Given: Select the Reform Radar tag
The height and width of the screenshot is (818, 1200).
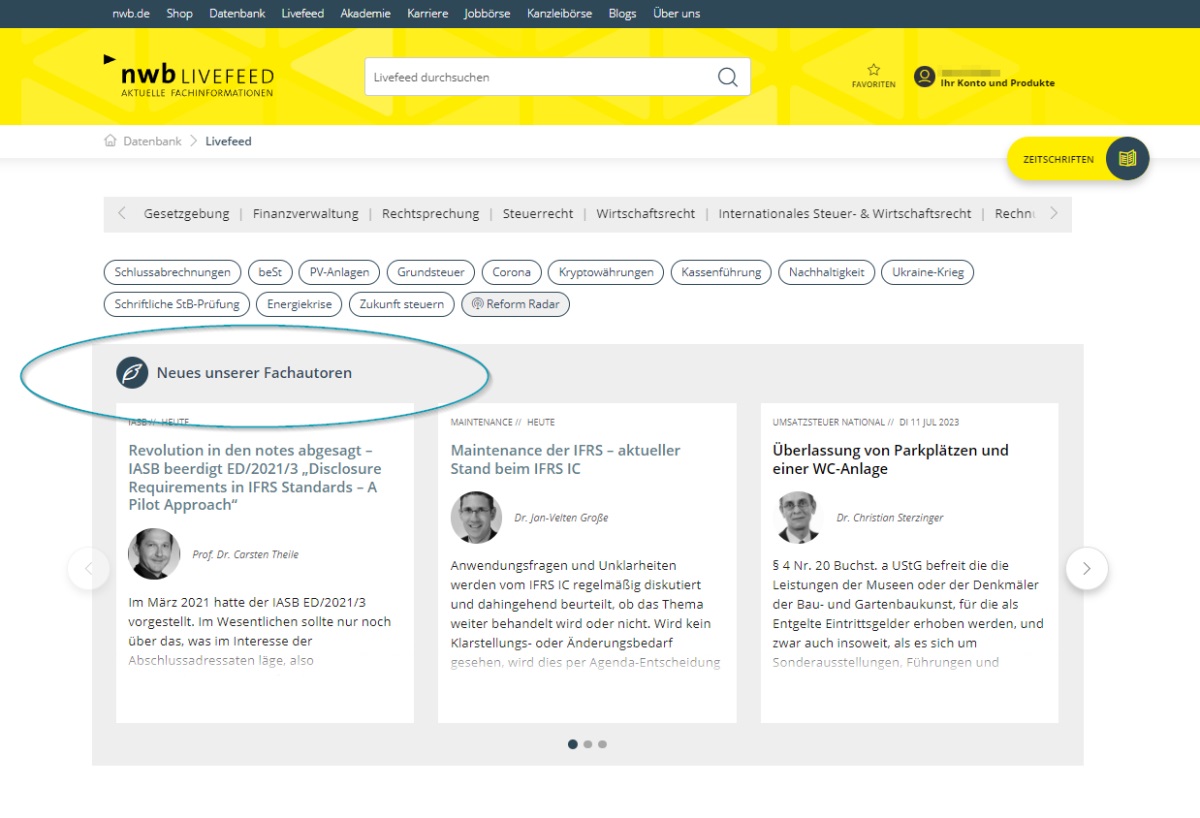Looking at the screenshot, I should (515, 304).
